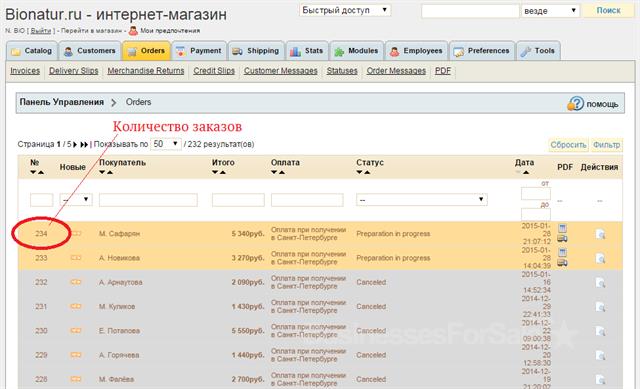This screenshot has width=640, height=389.
Task: Open the Modules tab
Action: (x=357, y=51)
